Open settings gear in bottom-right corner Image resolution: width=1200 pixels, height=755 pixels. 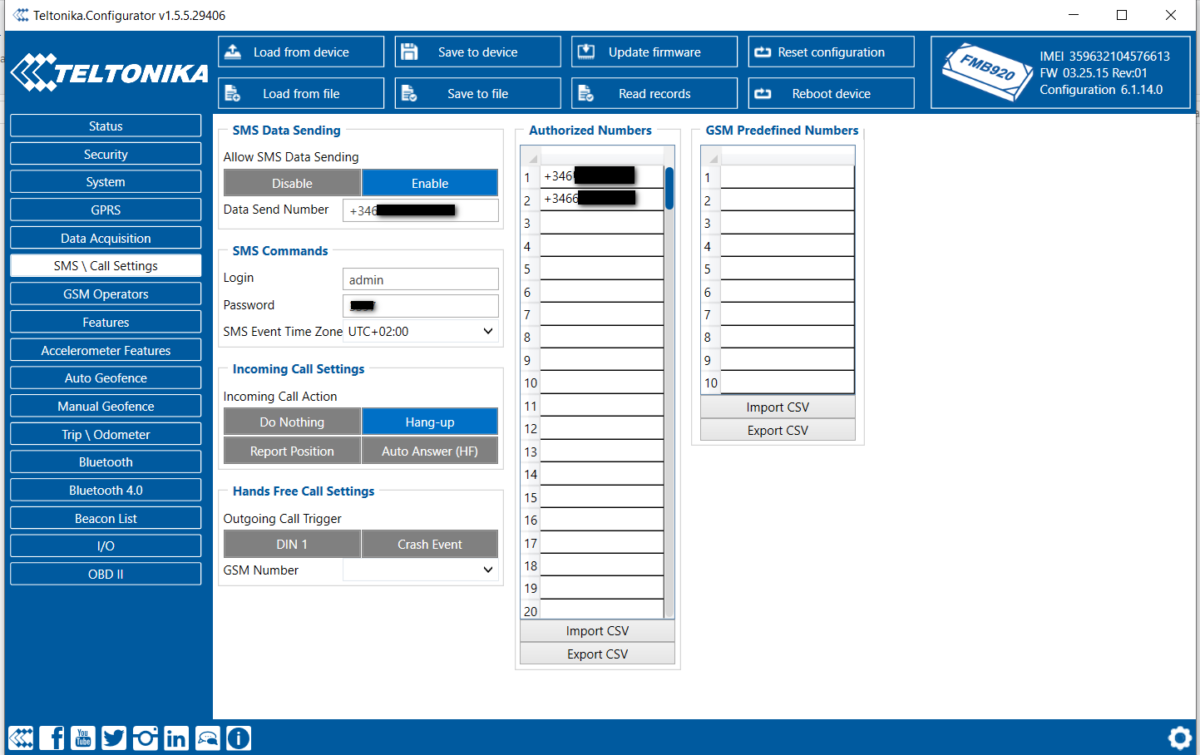coord(1178,737)
